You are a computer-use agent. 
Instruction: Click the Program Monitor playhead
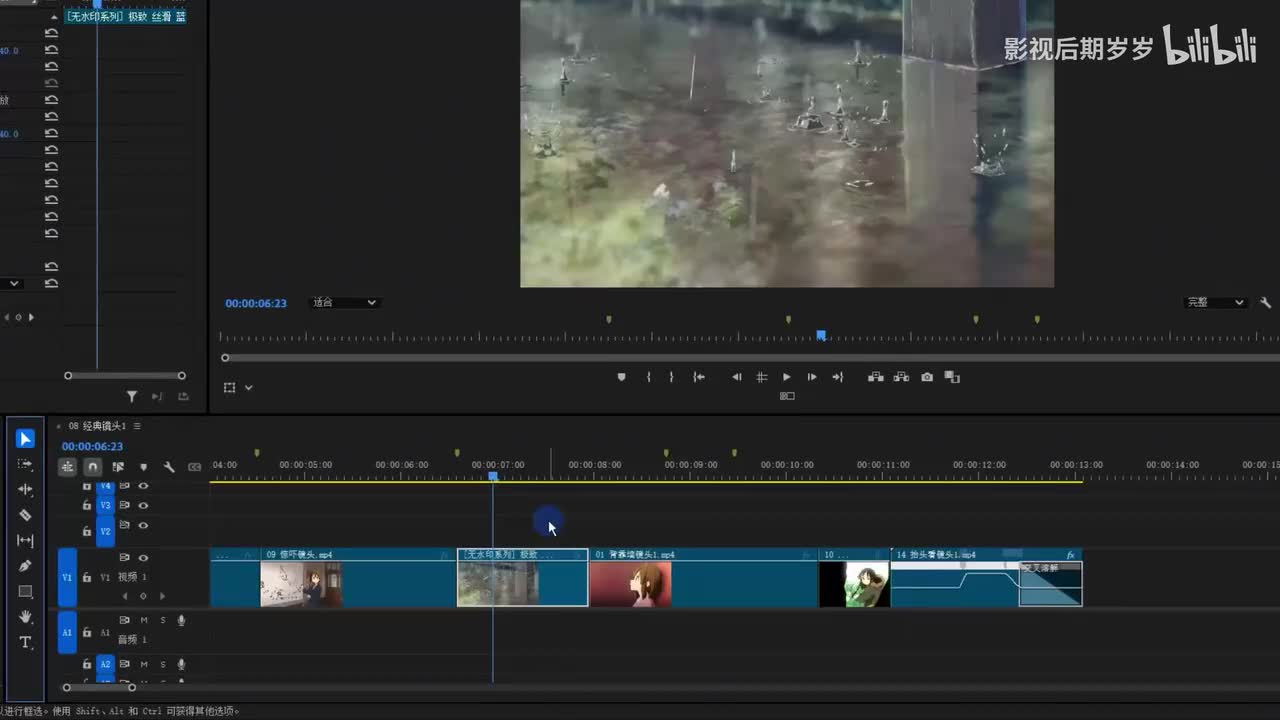[821, 336]
